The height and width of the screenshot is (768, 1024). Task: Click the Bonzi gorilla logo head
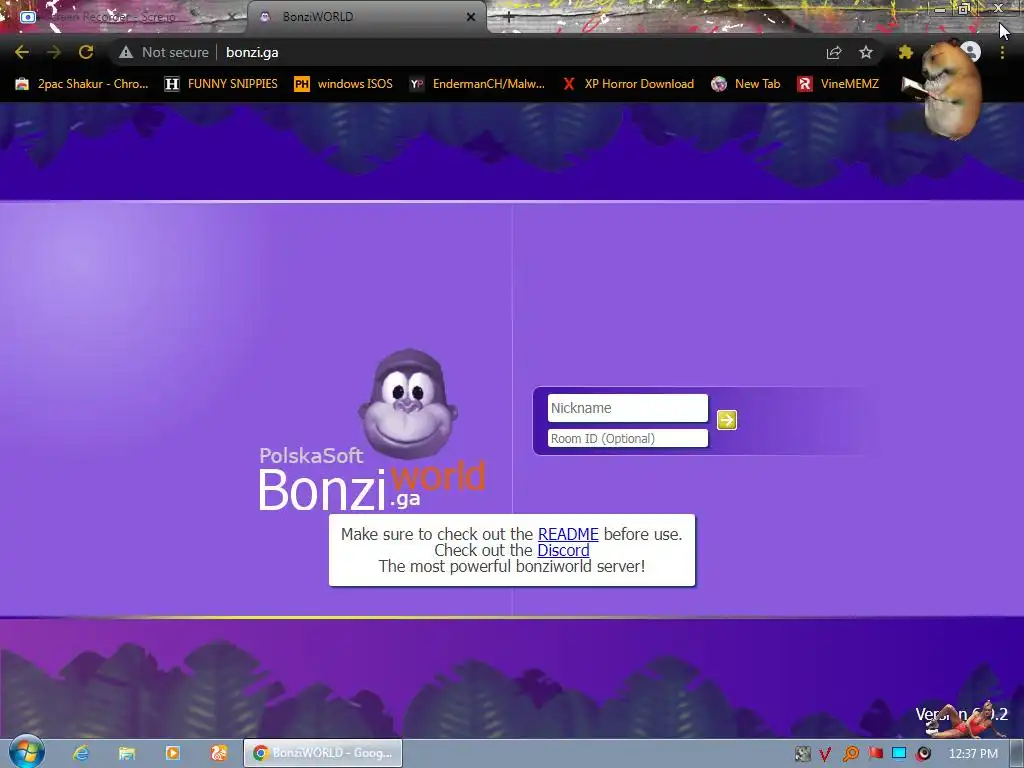click(x=408, y=404)
